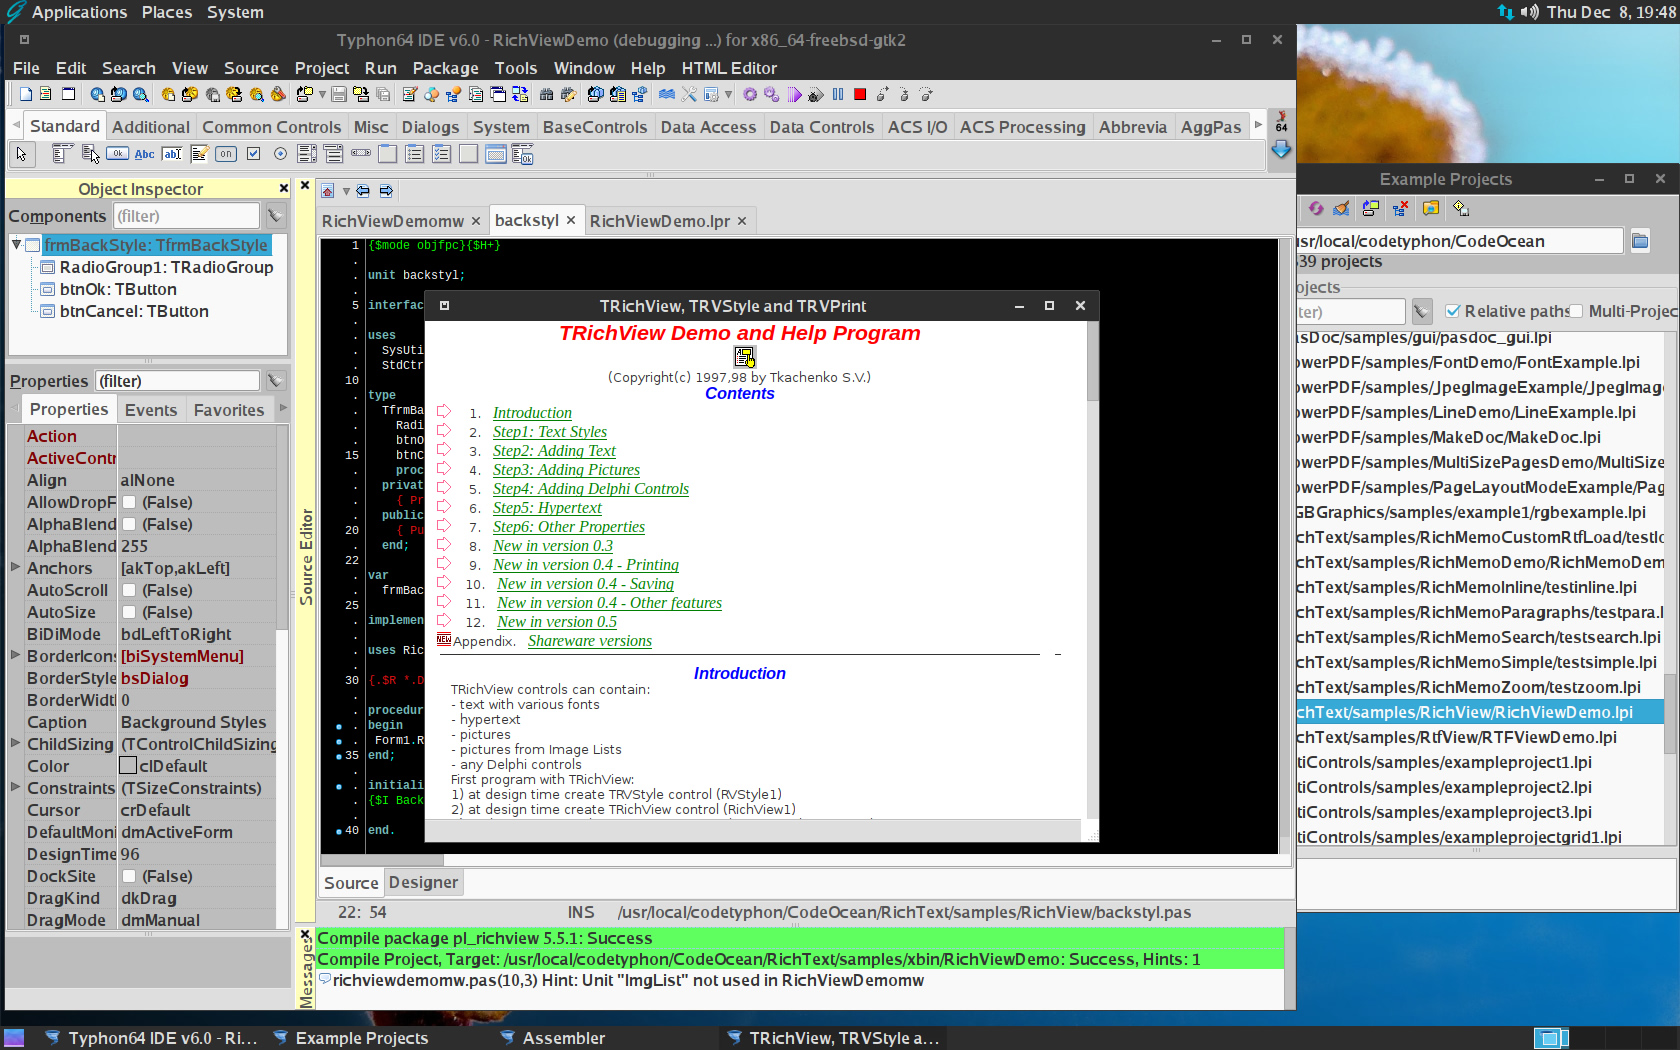
Task: Switch to the Data Access palette tab
Action: [708, 127]
